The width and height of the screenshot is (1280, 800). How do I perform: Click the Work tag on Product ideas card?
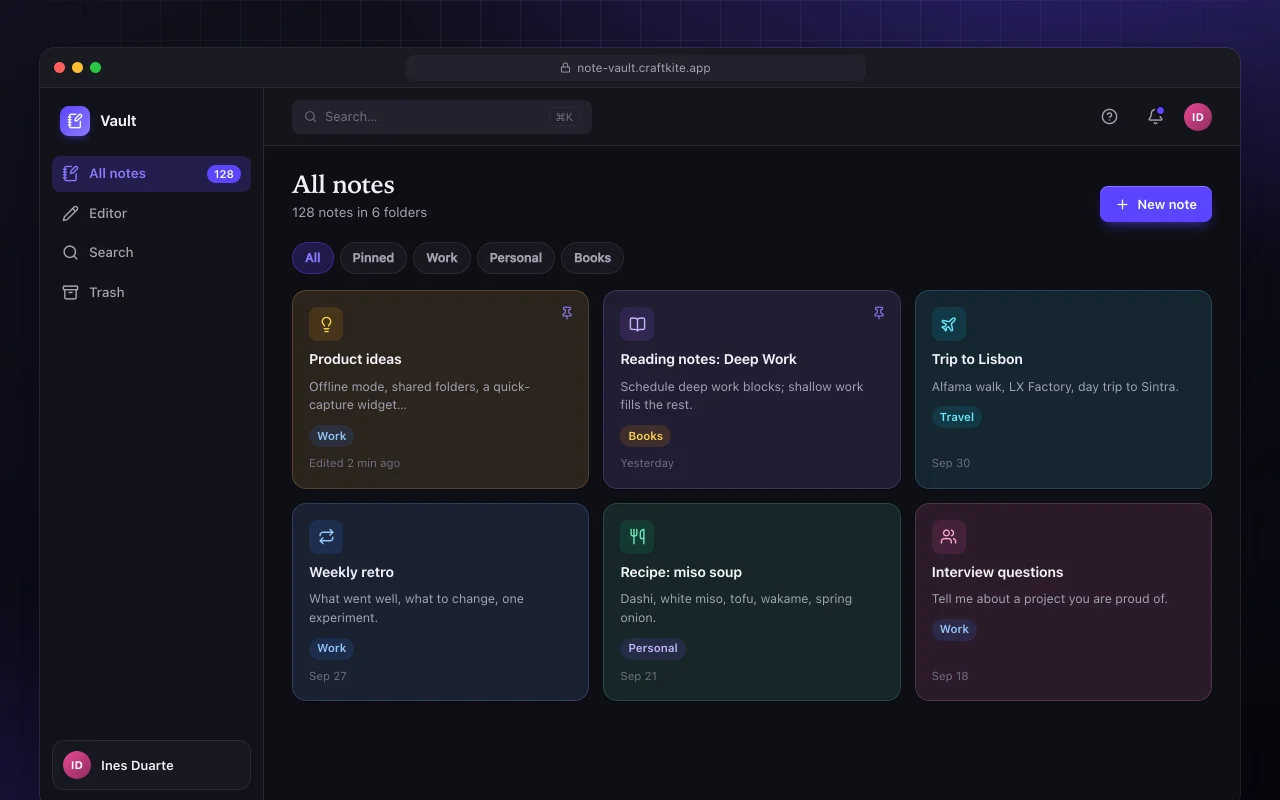click(x=332, y=436)
